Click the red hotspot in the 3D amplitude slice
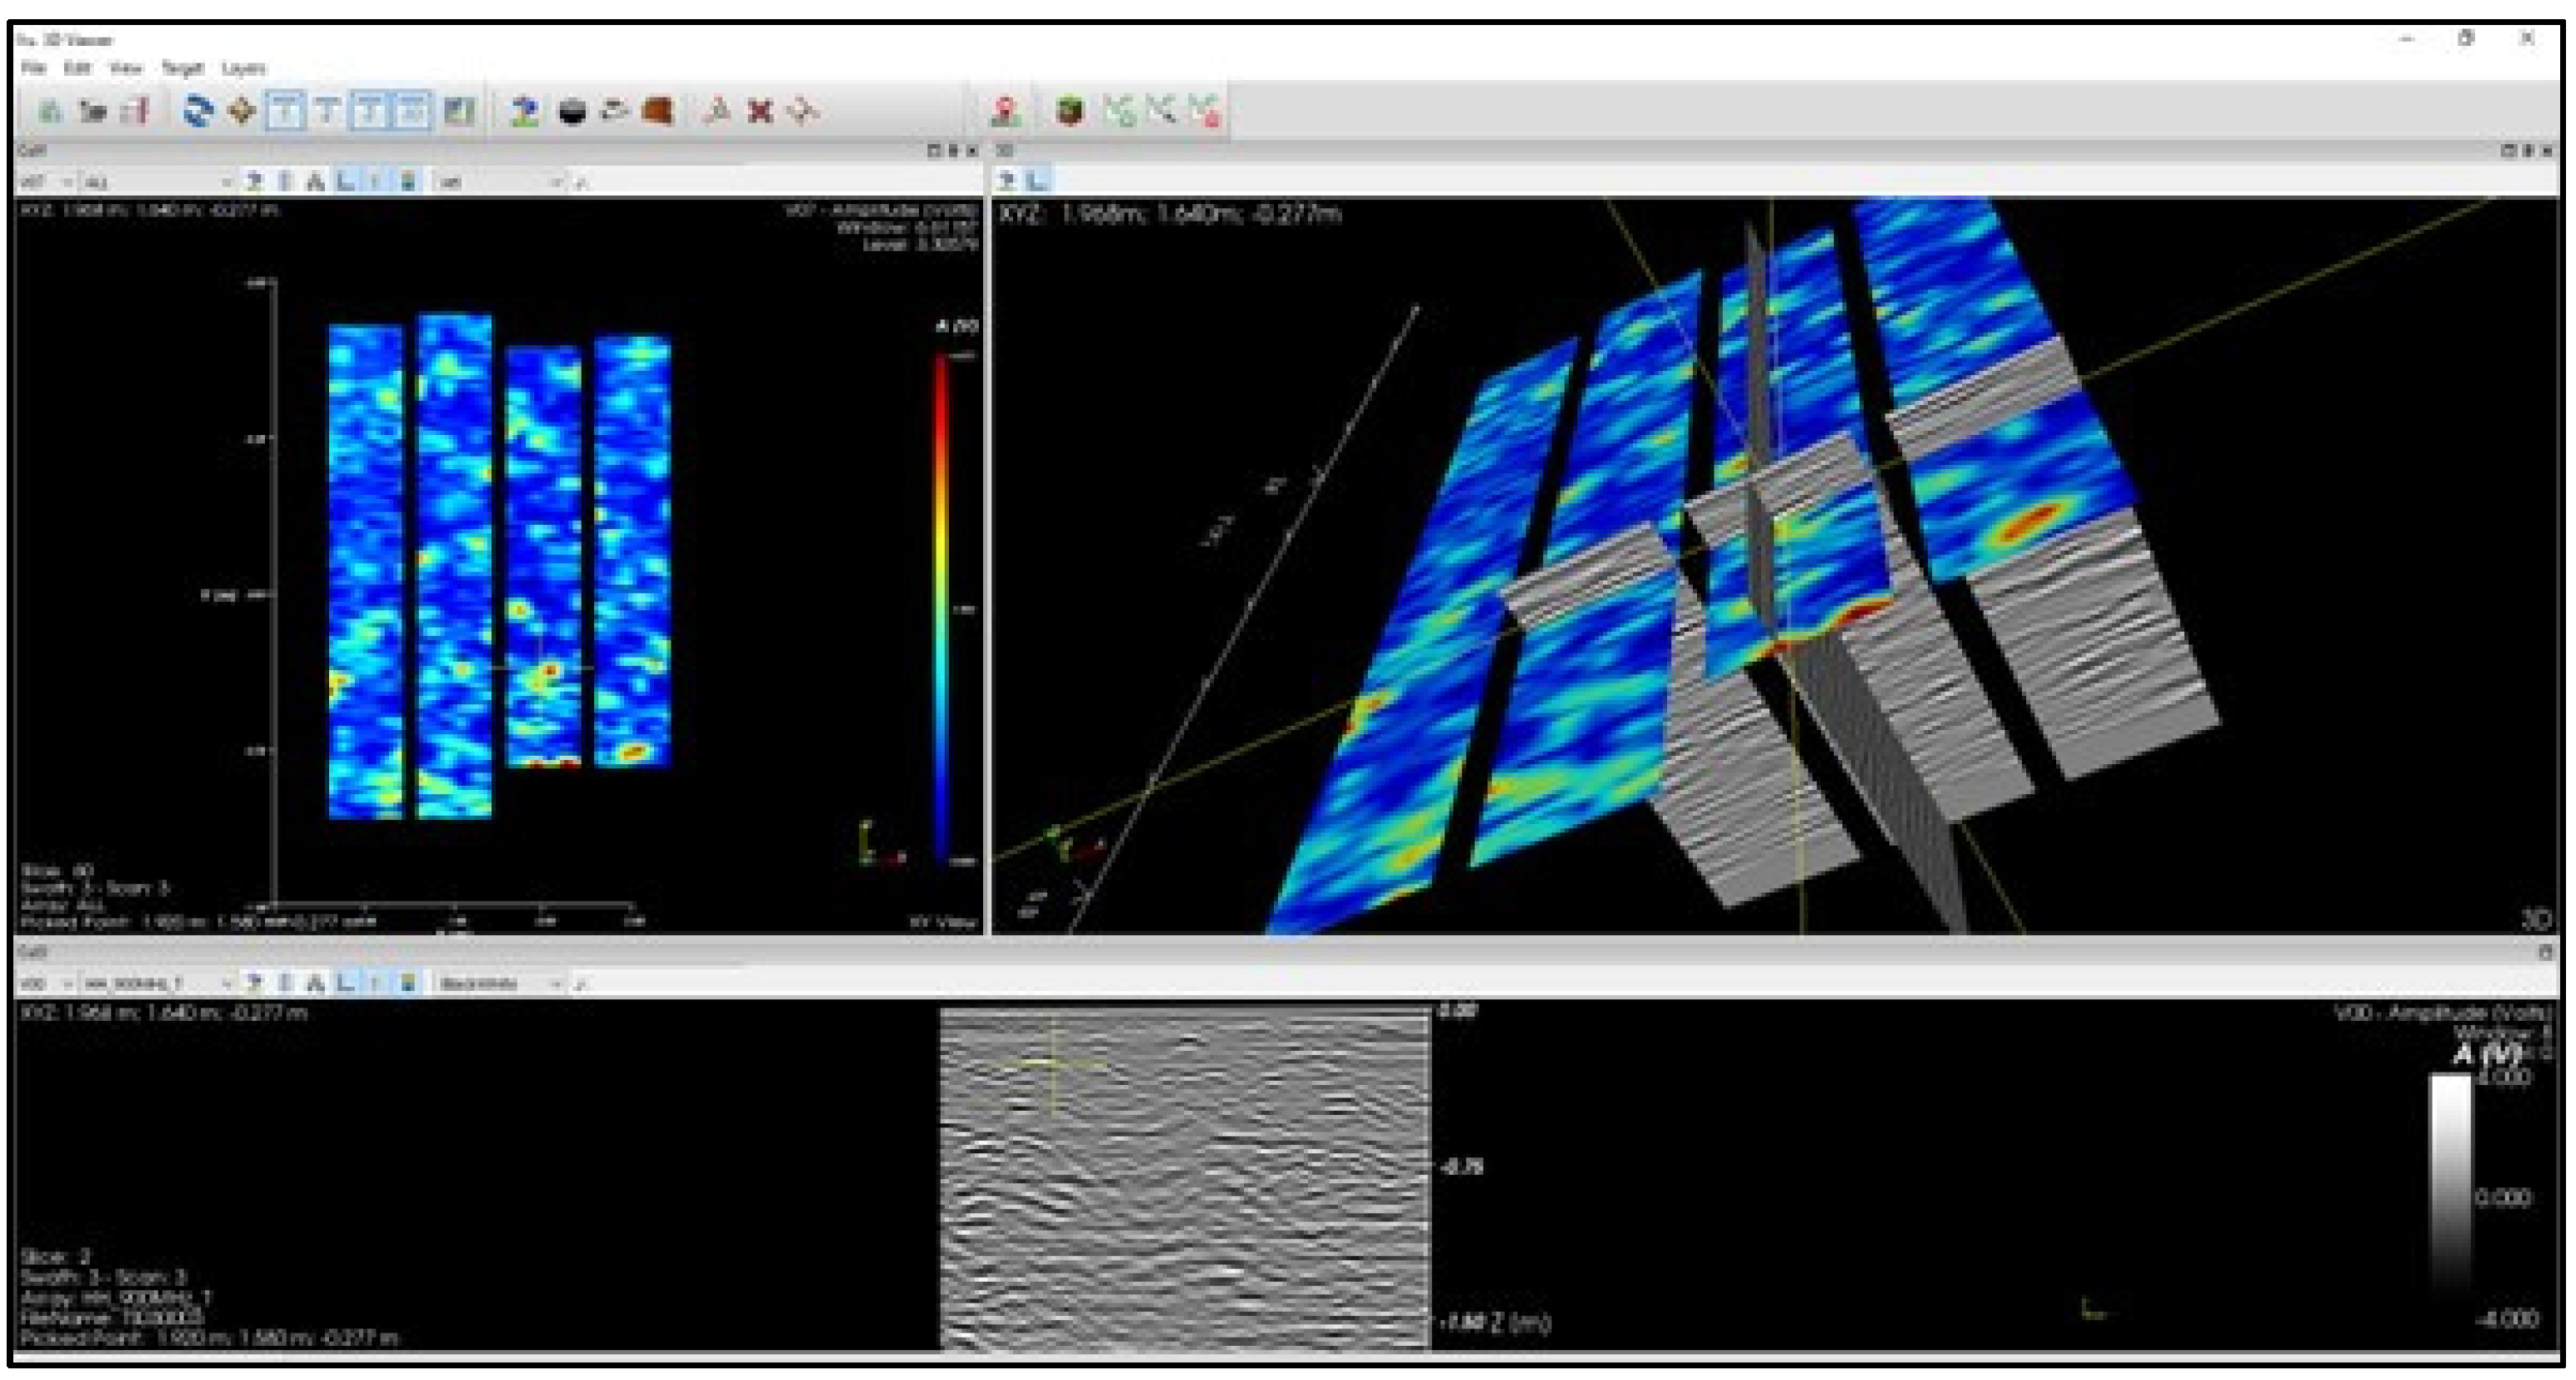Screen dimensions: 2576x1380 (x=2032, y=521)
